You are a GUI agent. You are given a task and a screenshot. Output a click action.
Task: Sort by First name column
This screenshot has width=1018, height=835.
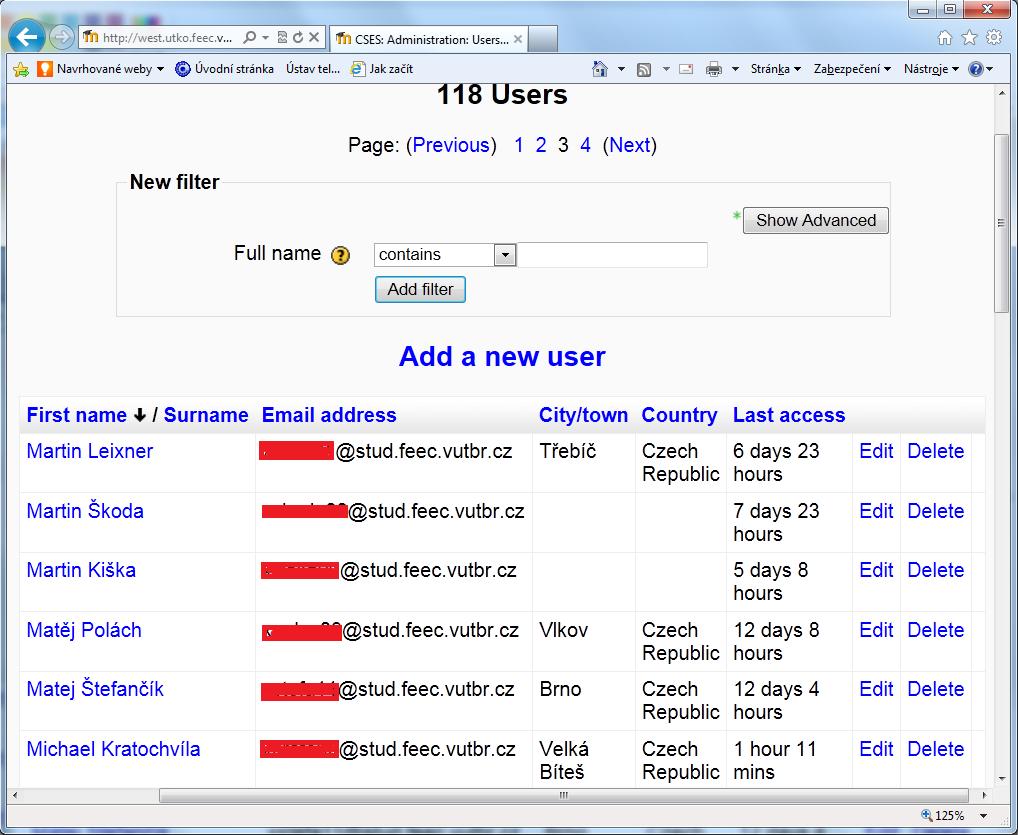77,415
